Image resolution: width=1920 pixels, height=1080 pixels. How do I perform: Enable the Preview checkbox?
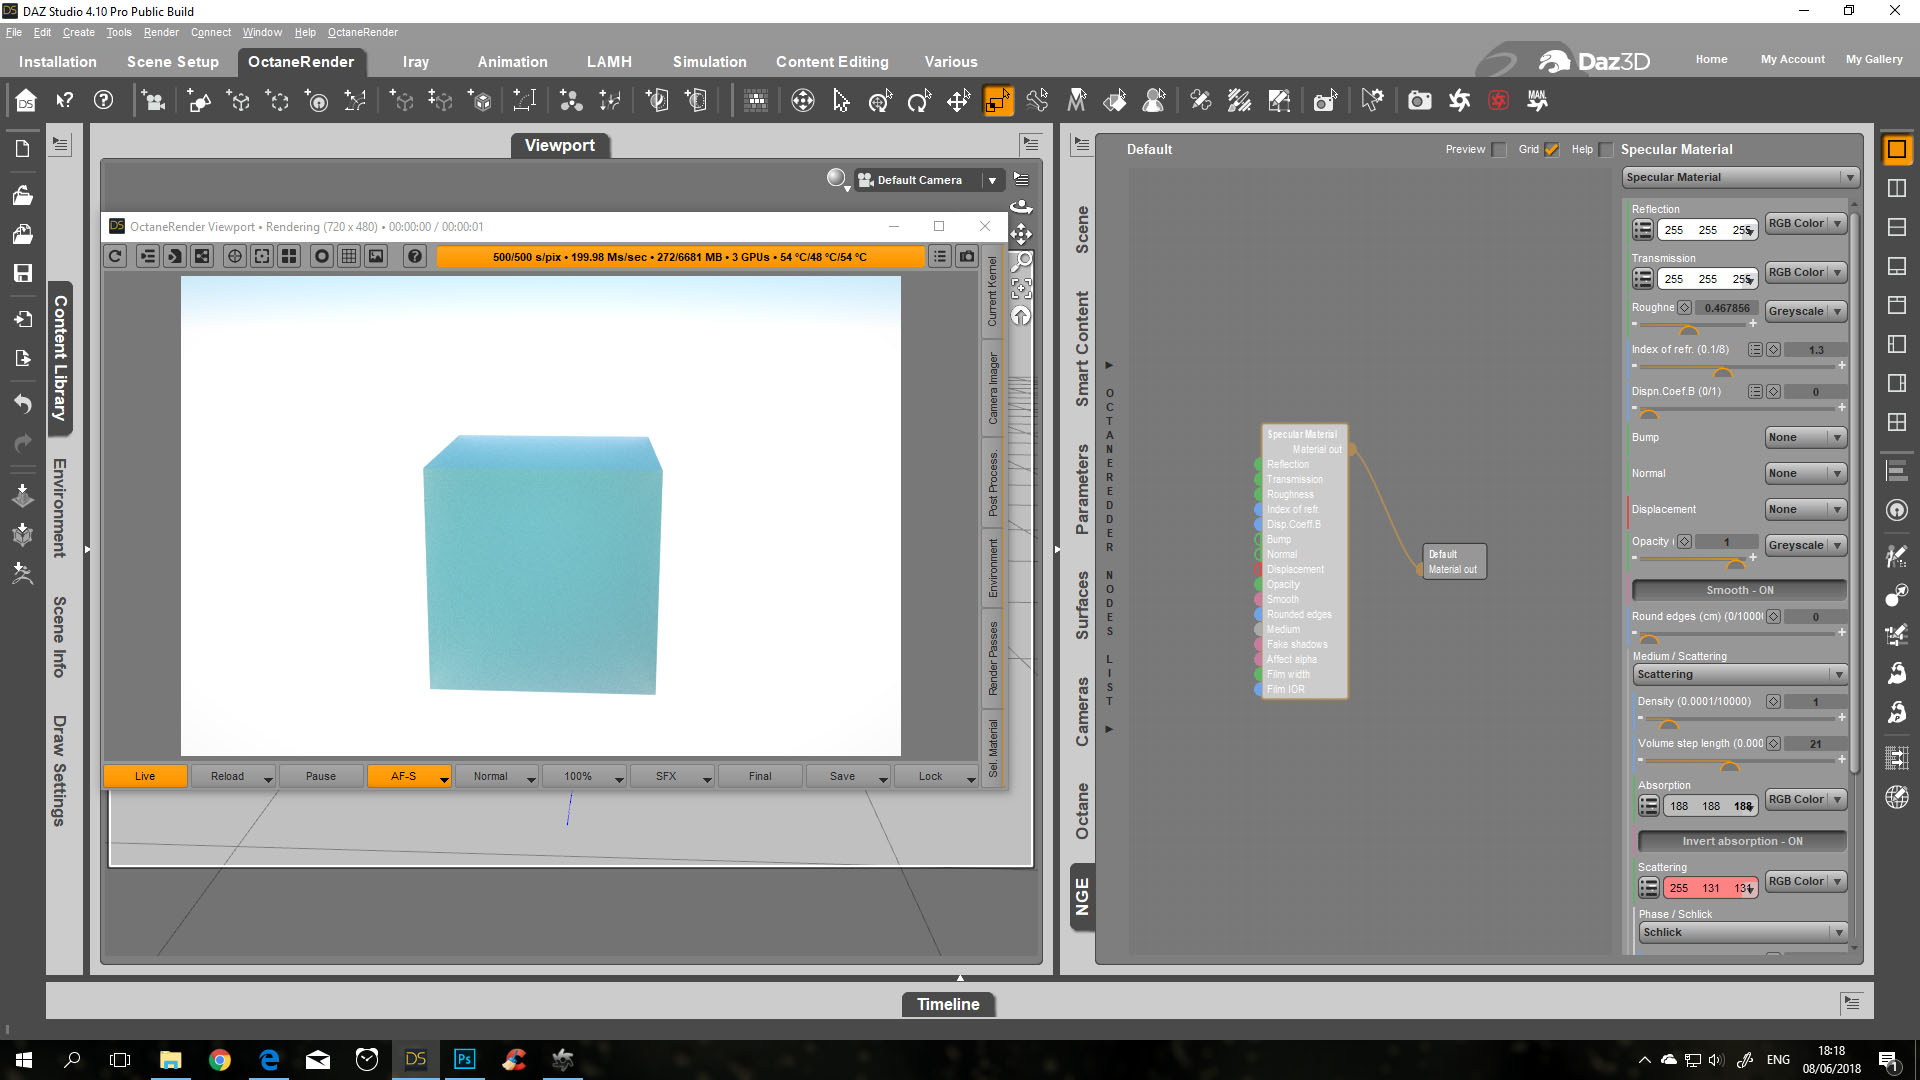1498,150
